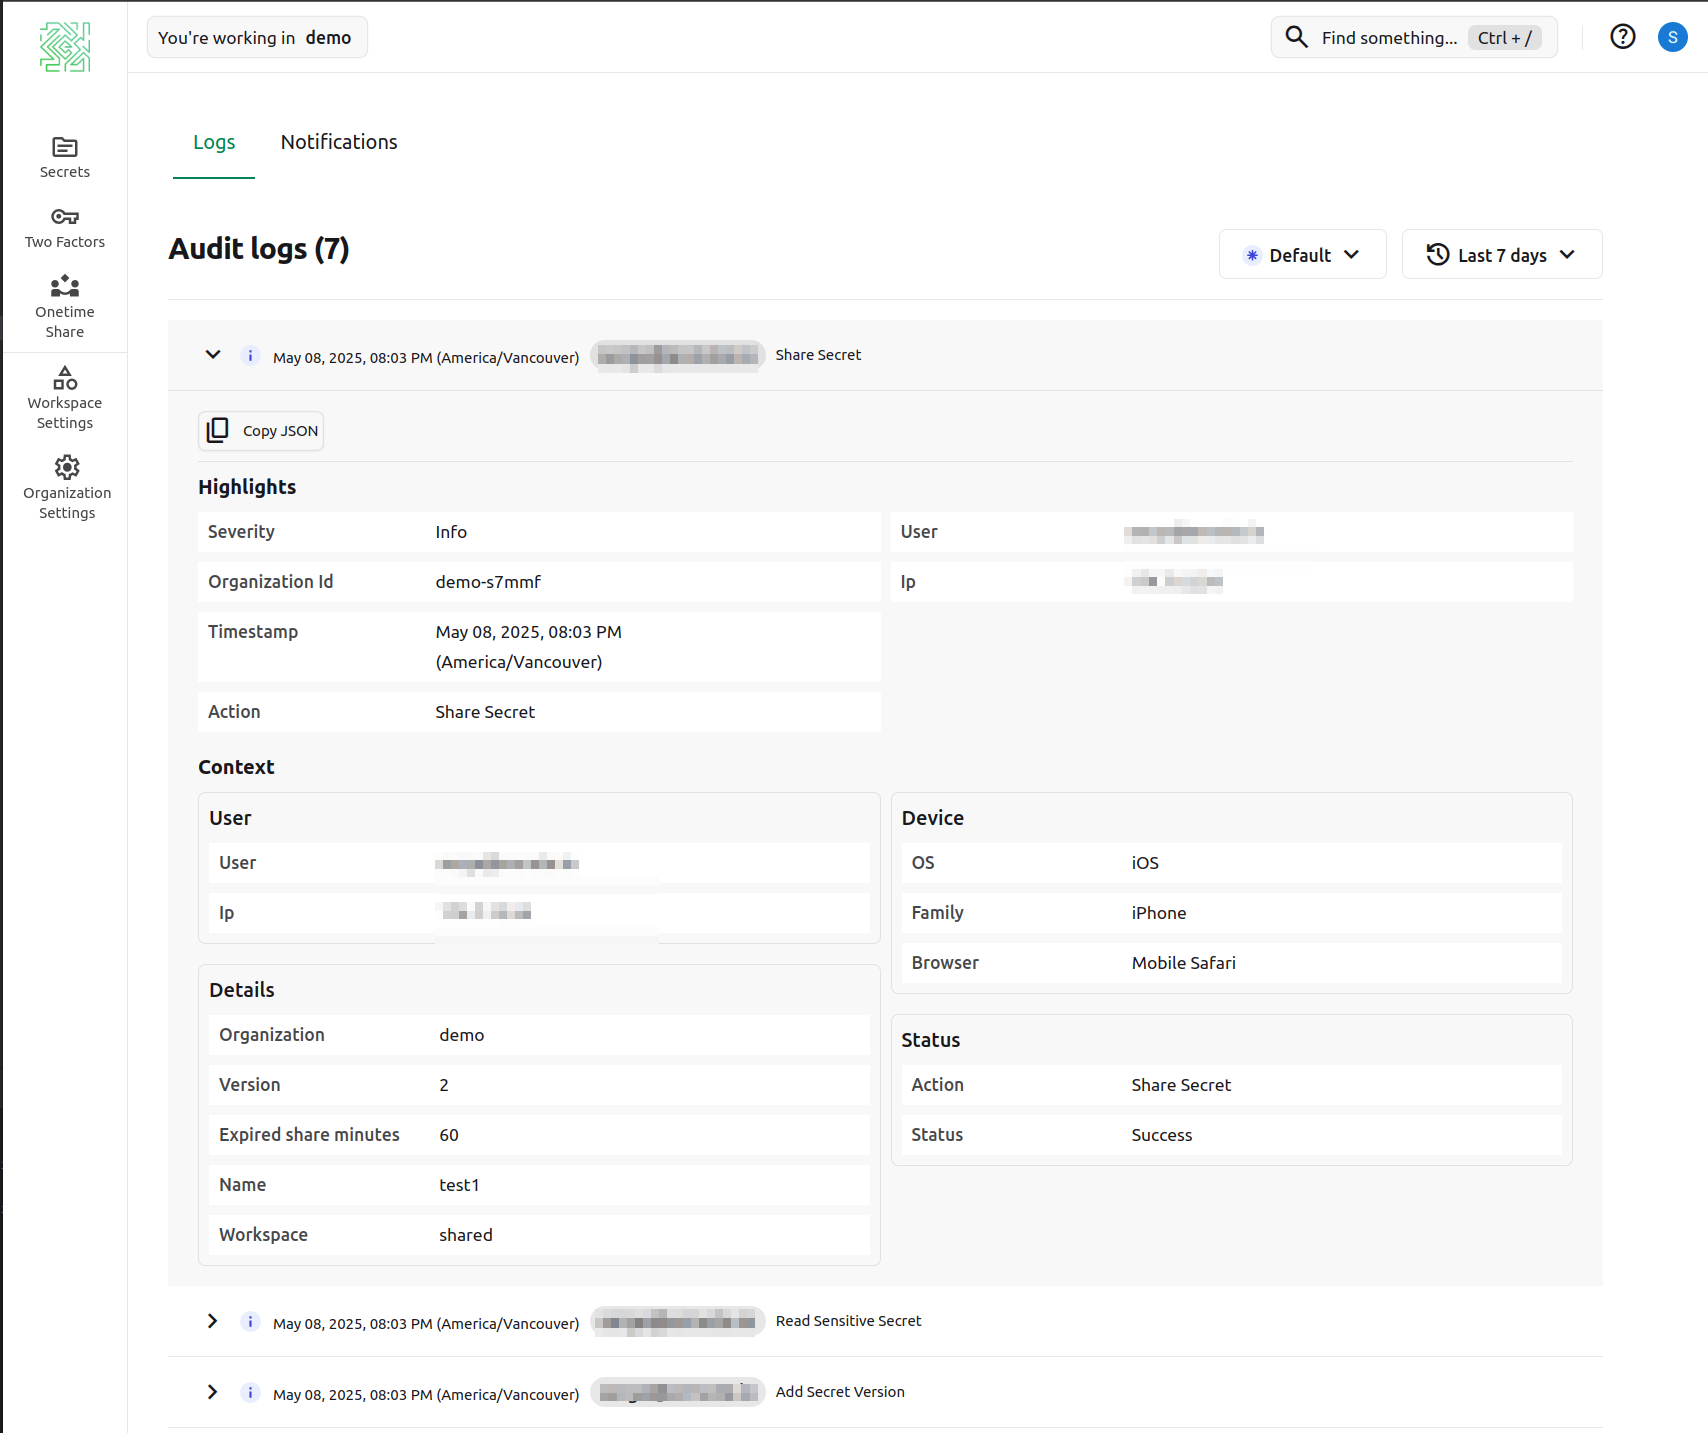Viewport: 1708px width, 1433px height.
Task: Click the Default filter asterisk icon
Action: (x=1252, y=255)
